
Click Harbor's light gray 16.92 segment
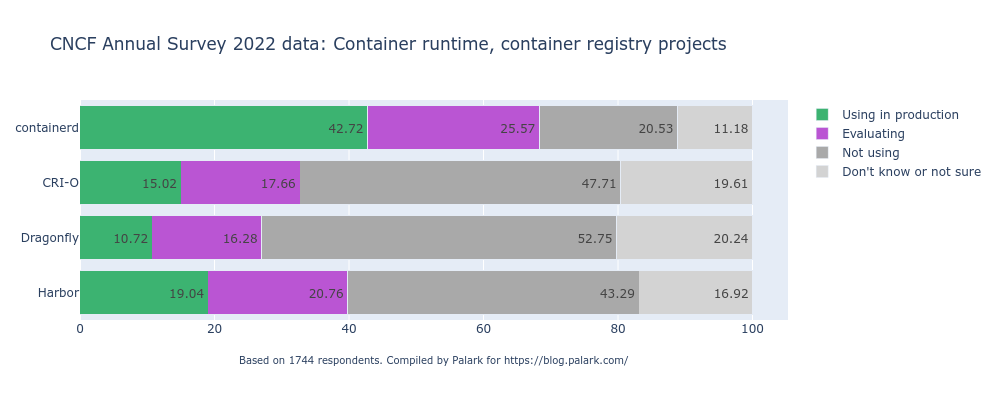click(695, 292)
